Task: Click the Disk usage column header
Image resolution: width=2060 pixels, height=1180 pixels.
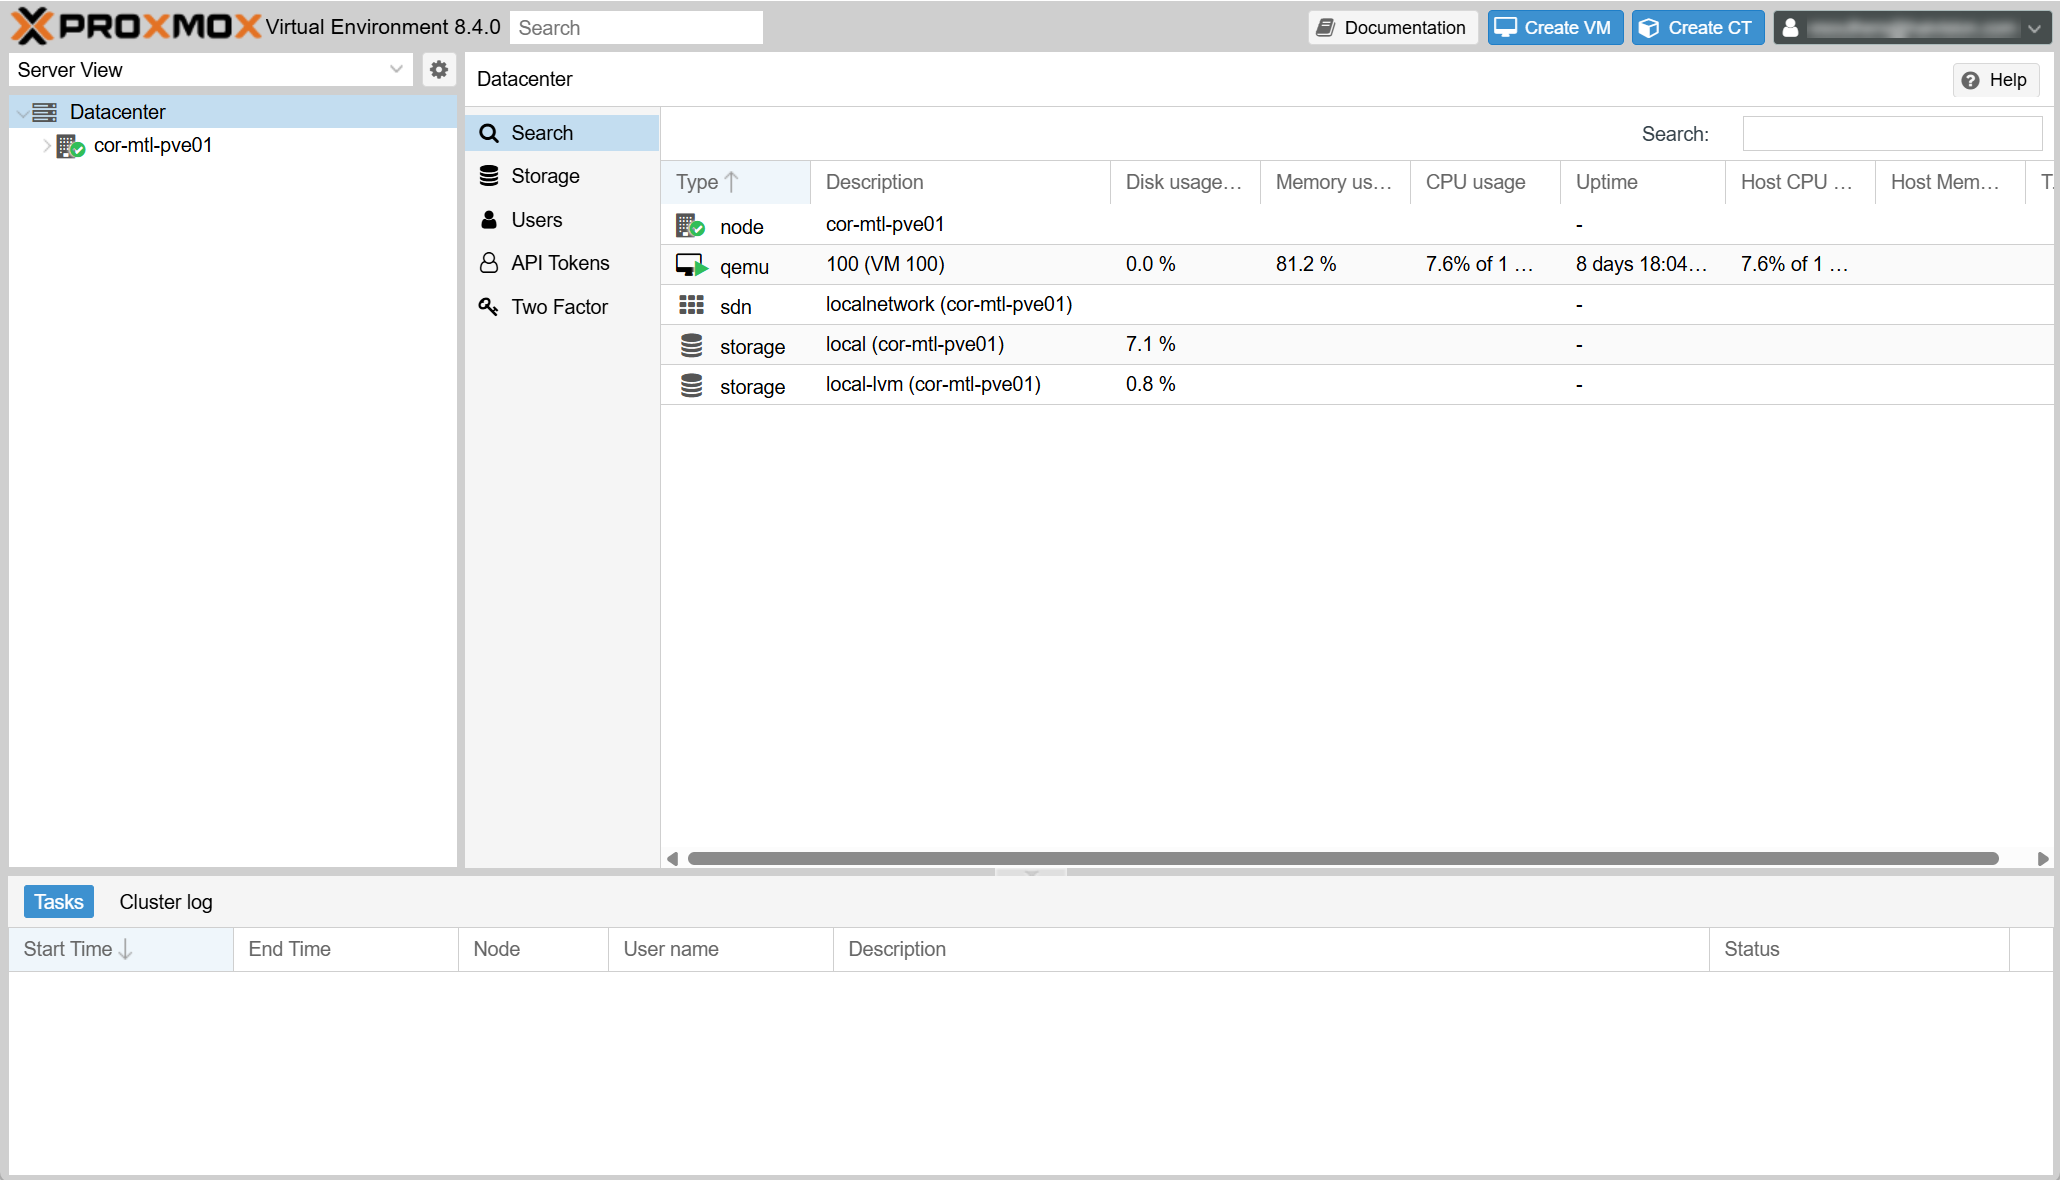Action: tap(1185, 182)
